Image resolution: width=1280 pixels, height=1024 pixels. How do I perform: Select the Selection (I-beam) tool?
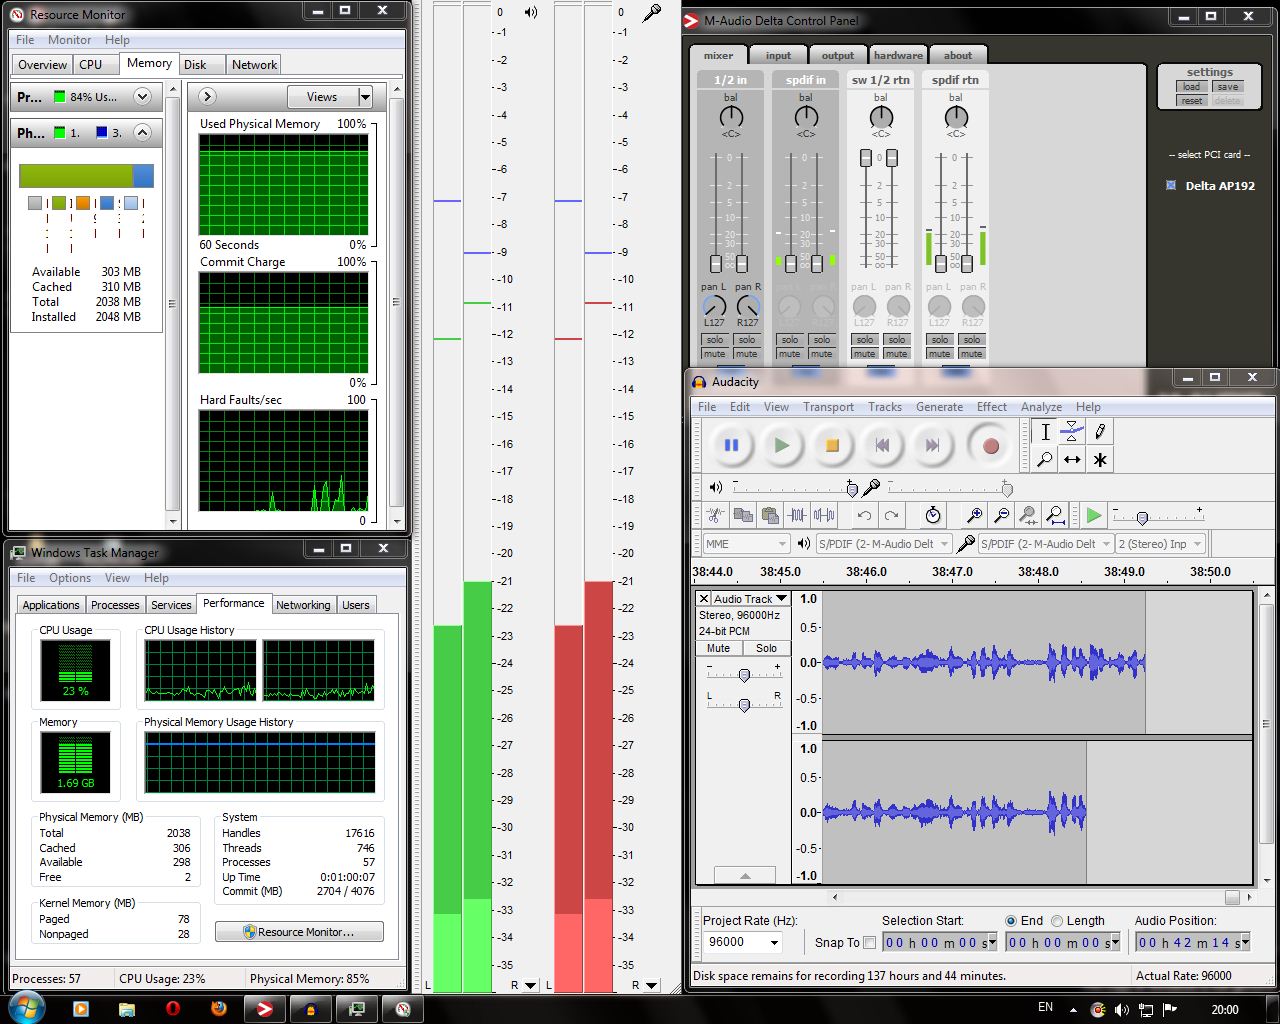tap(1045, 432)
